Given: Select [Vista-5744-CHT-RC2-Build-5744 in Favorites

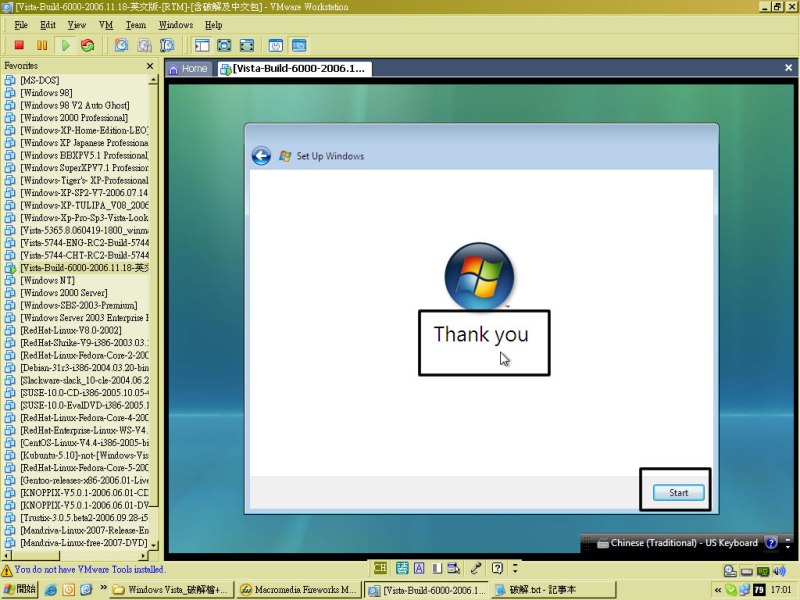Looking at the screenshot, I should click(x=84, y=255).
